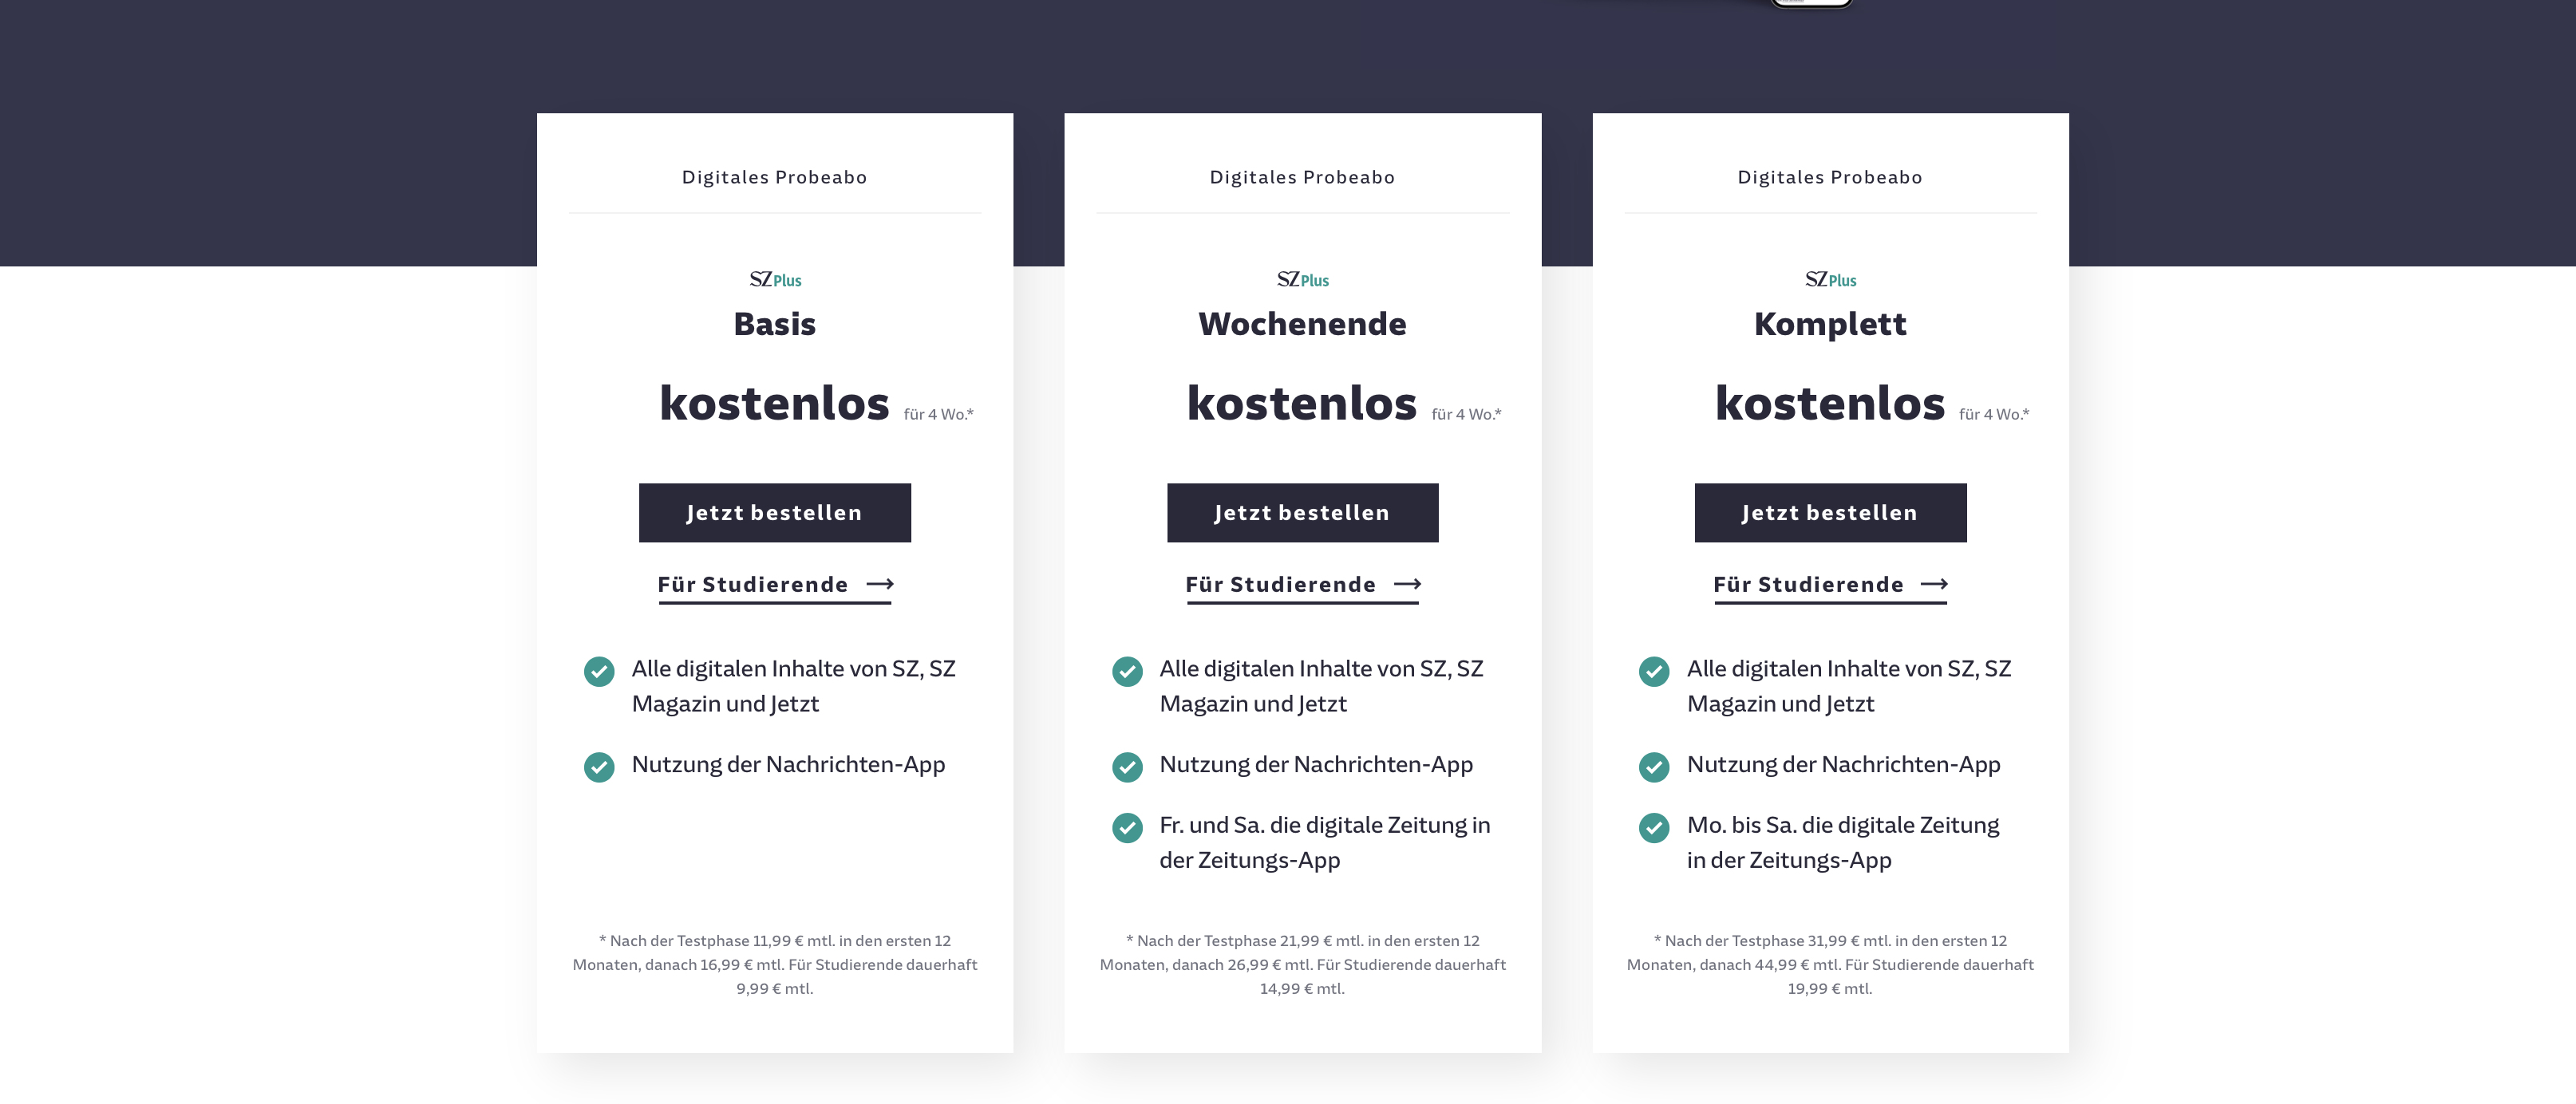Click the SZ Plus logo above Wochenende

[1302, 280]
